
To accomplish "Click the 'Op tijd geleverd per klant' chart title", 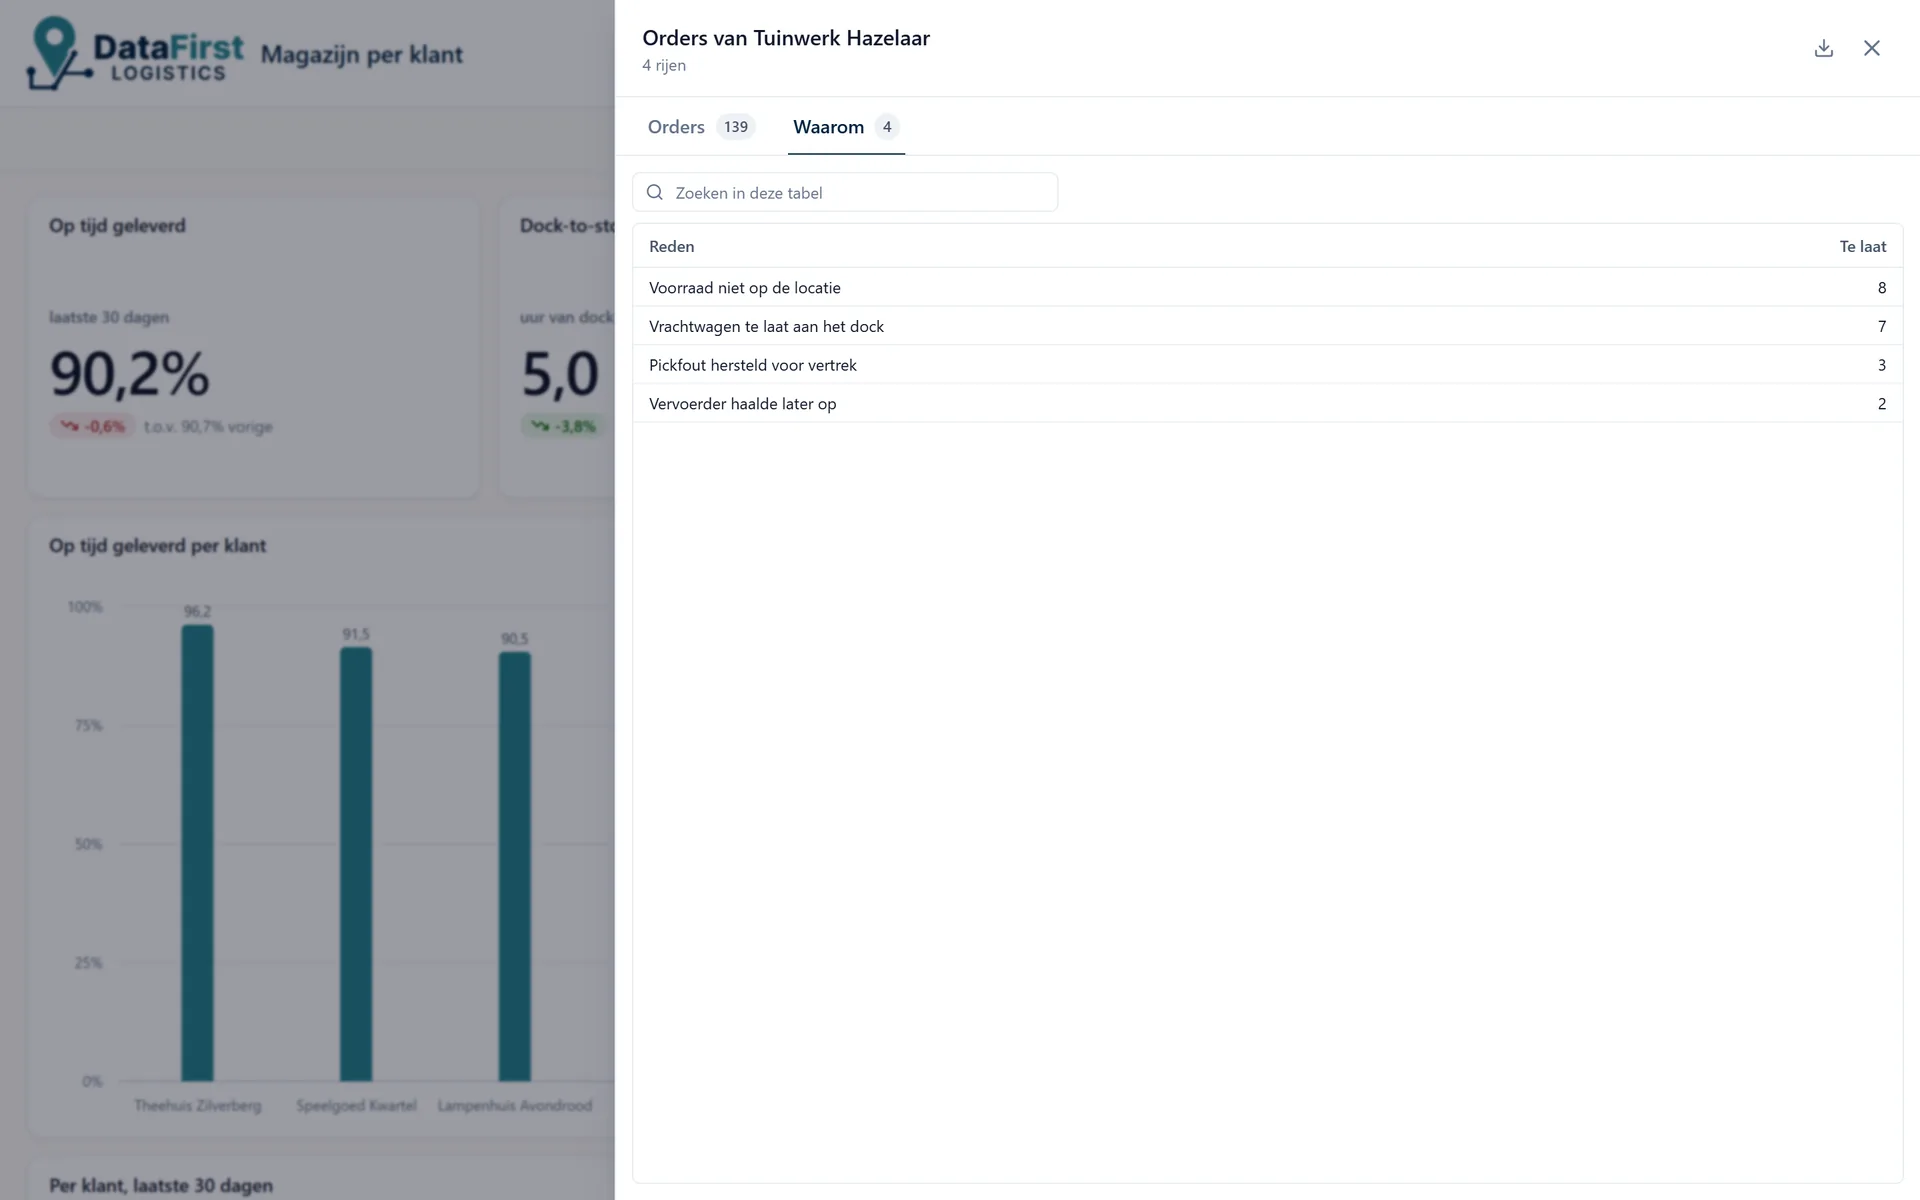I will click(x=157, y=546).
